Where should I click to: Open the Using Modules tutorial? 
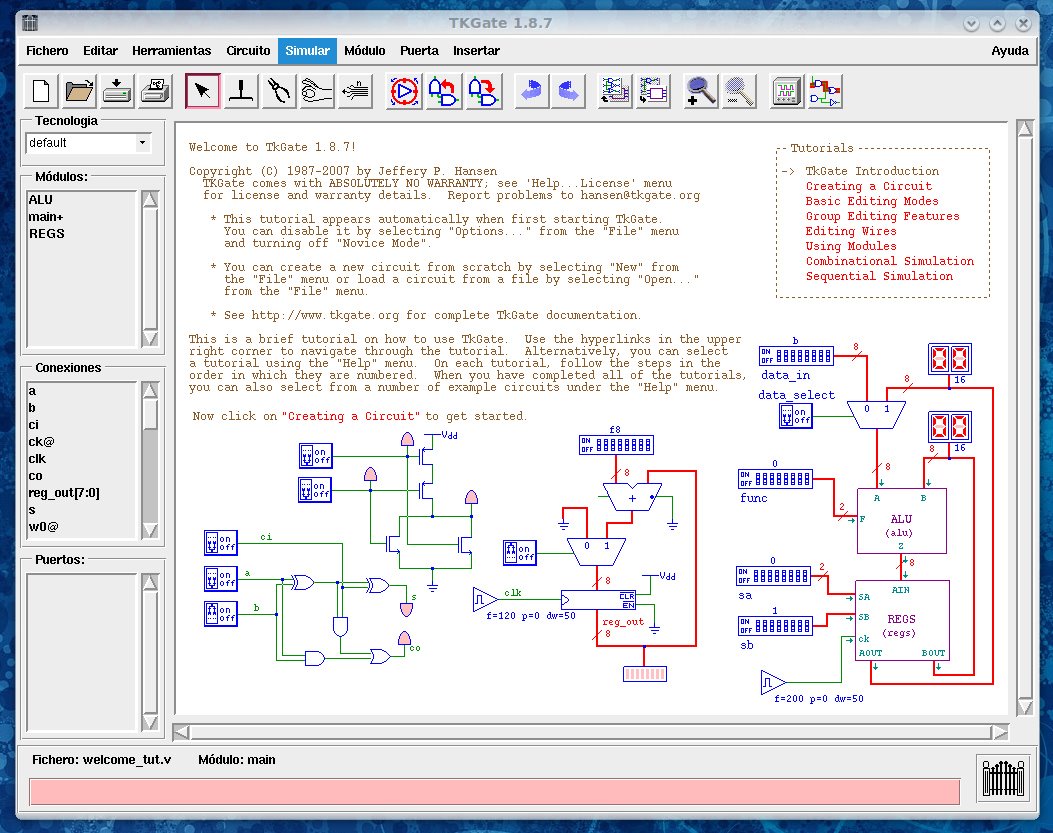(851, 246)
